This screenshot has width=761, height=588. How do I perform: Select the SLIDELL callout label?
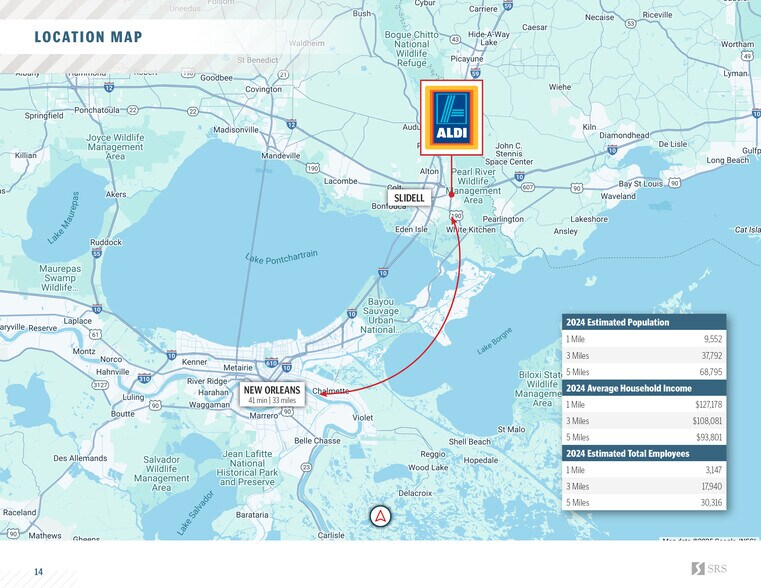click(x=409, y=198)
